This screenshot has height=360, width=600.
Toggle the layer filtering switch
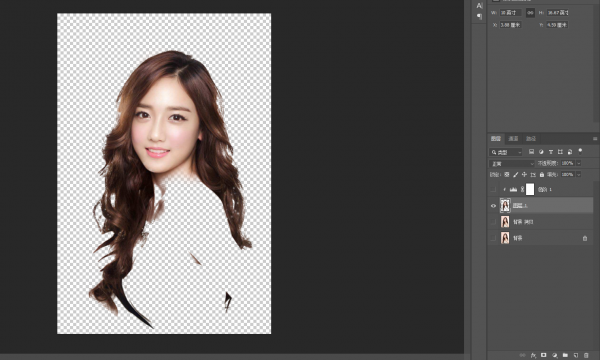580,151
